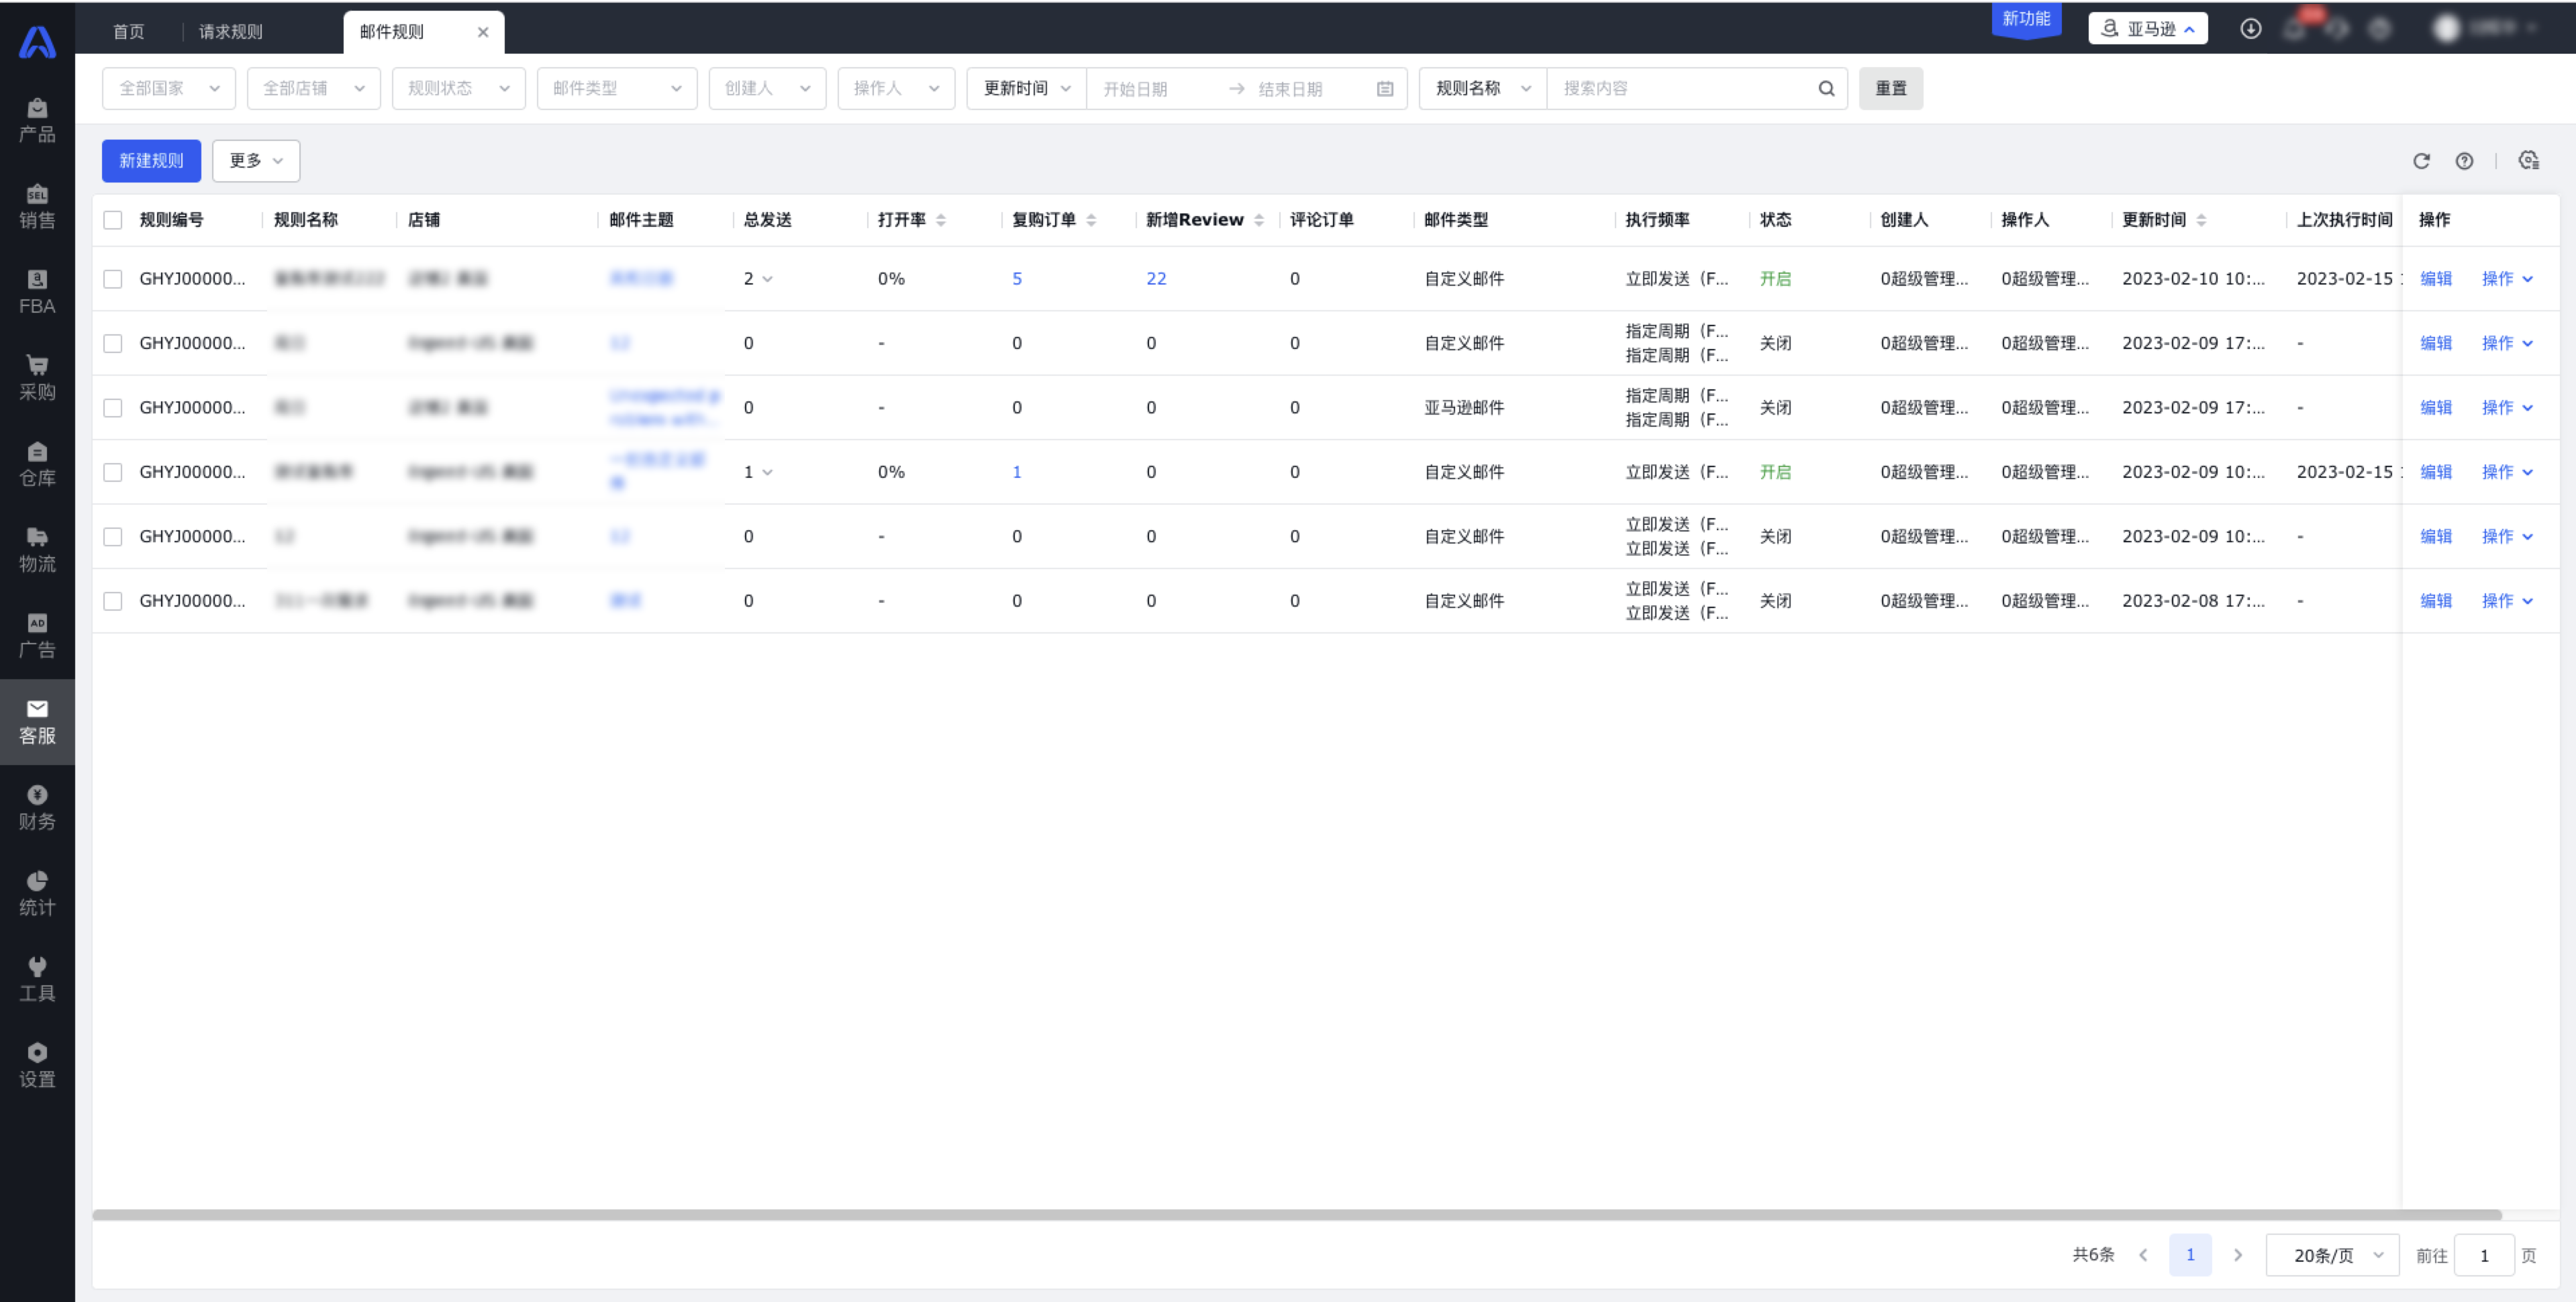
Task: Open the 客服 sidebar module
Action: [x=37, y=722]
